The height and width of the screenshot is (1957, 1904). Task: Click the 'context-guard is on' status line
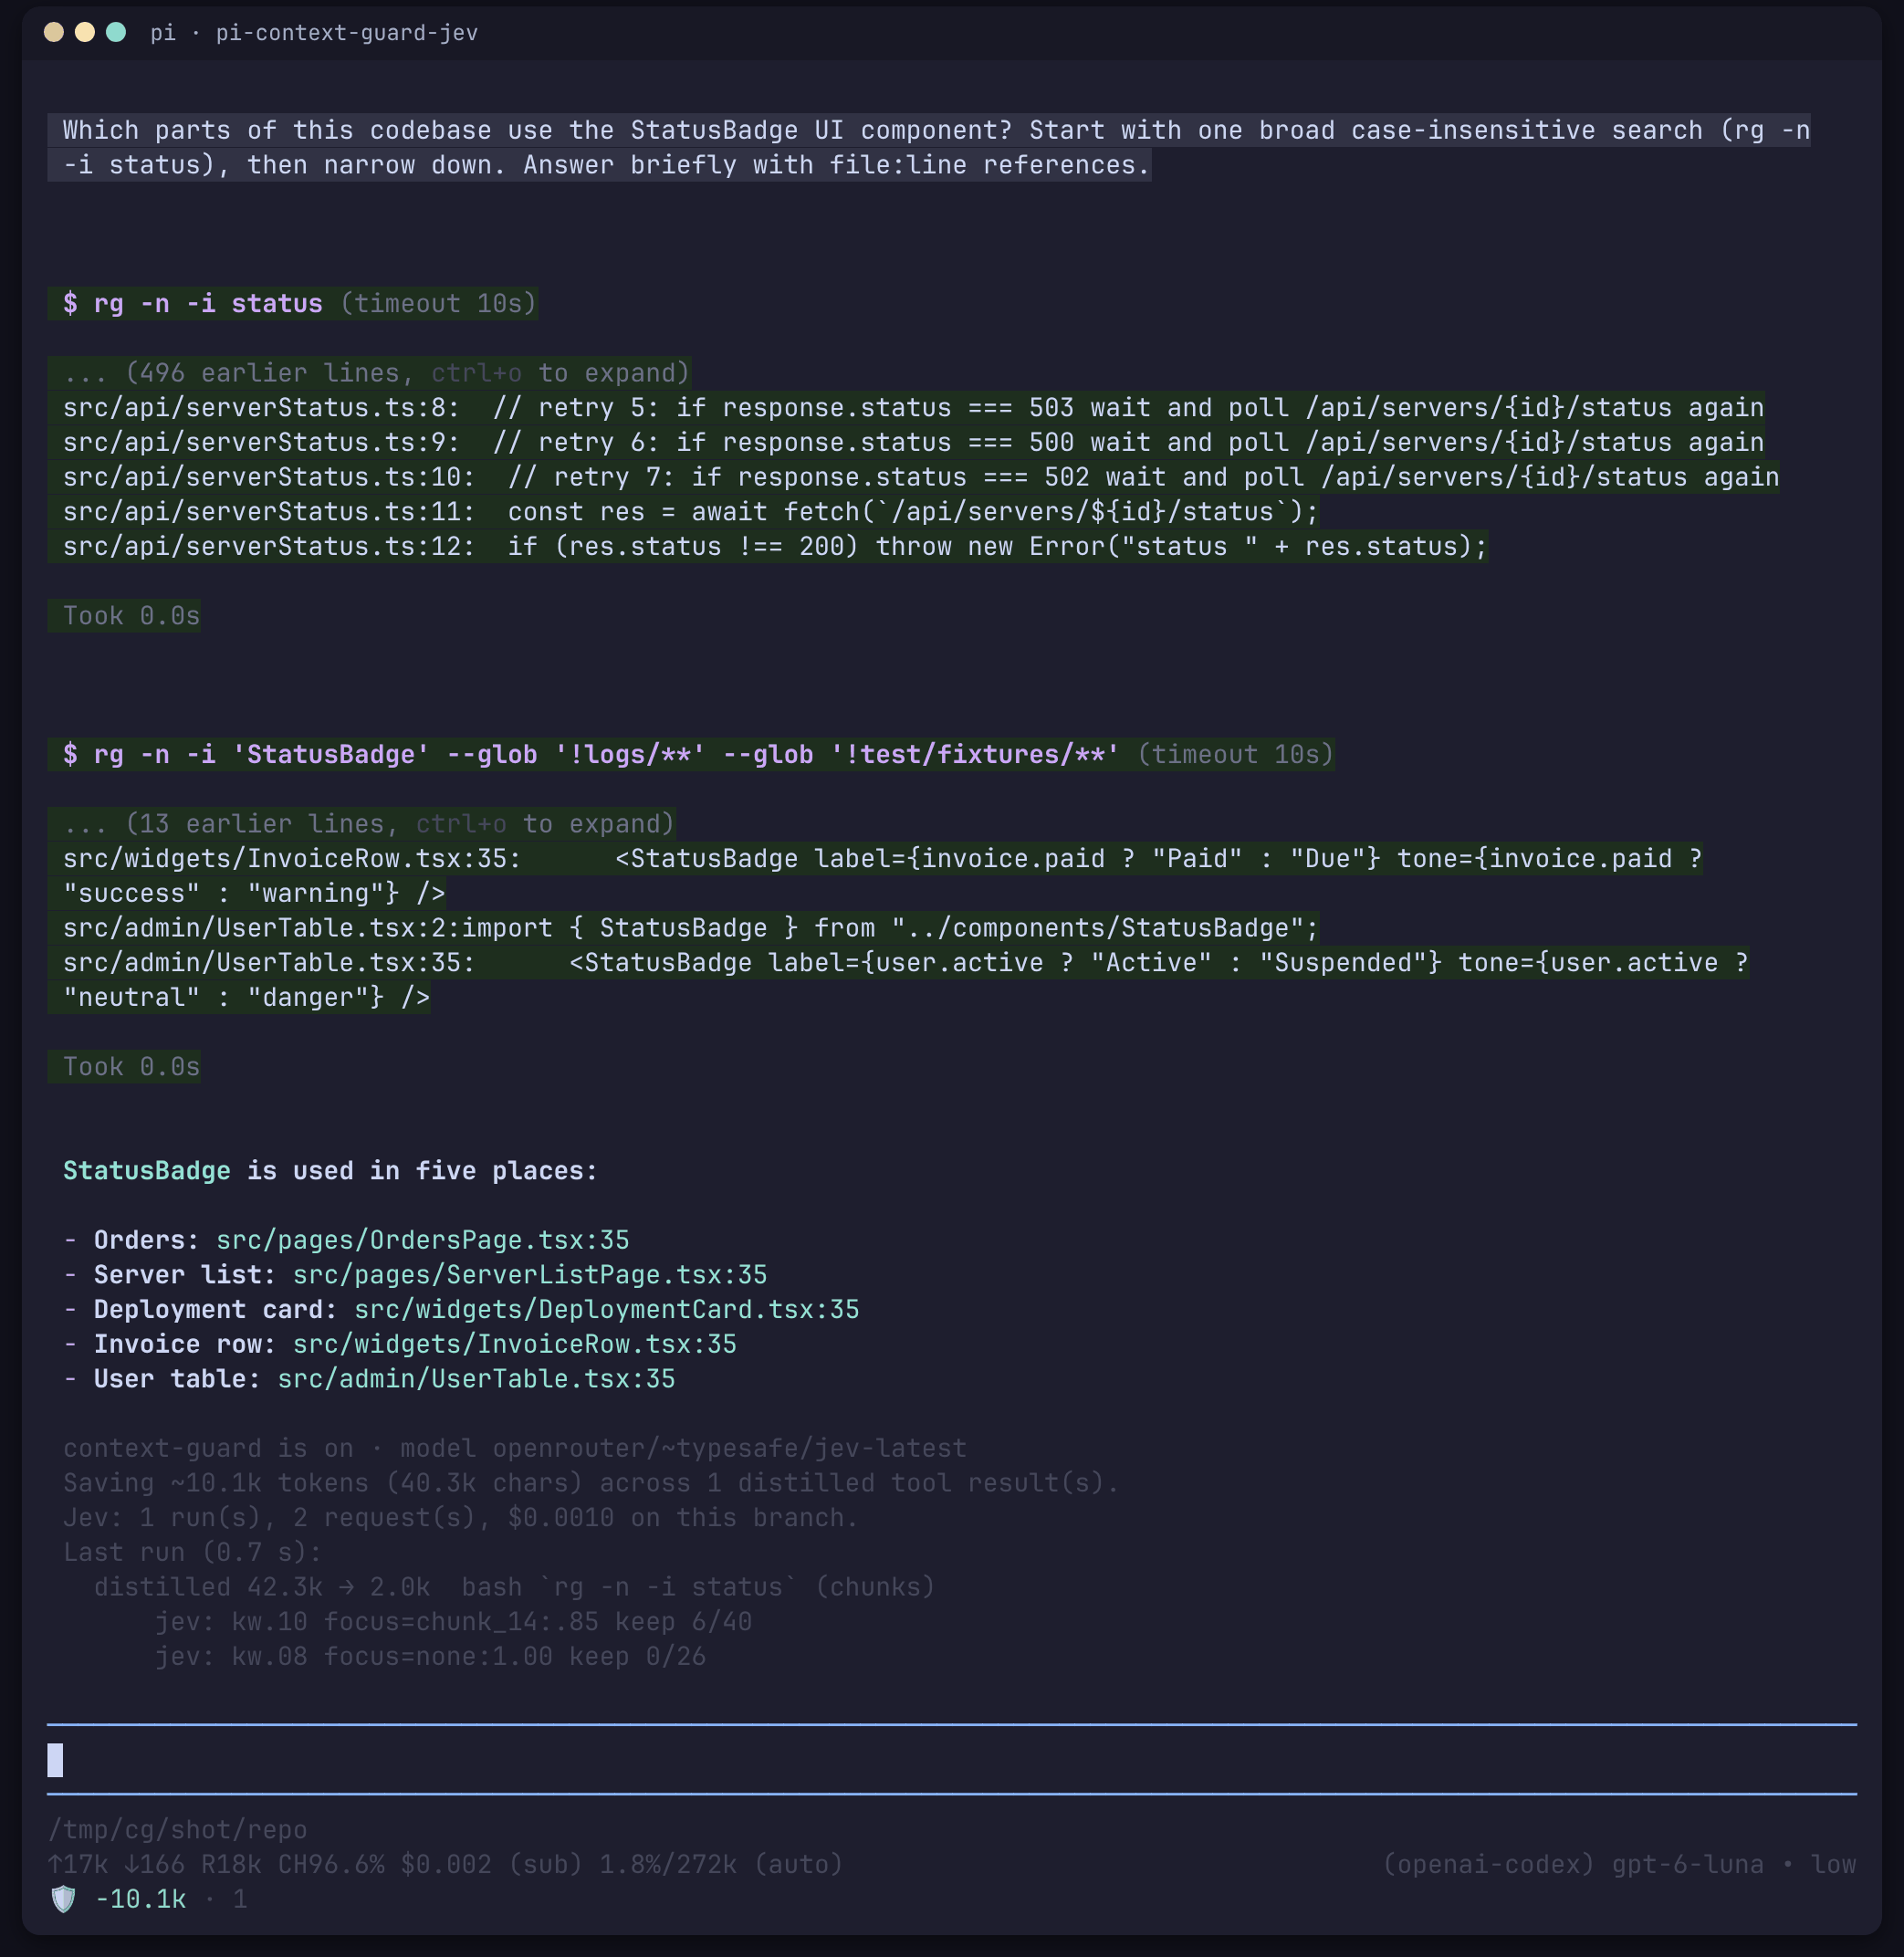pyautogui.click(x=515, y=1449)
